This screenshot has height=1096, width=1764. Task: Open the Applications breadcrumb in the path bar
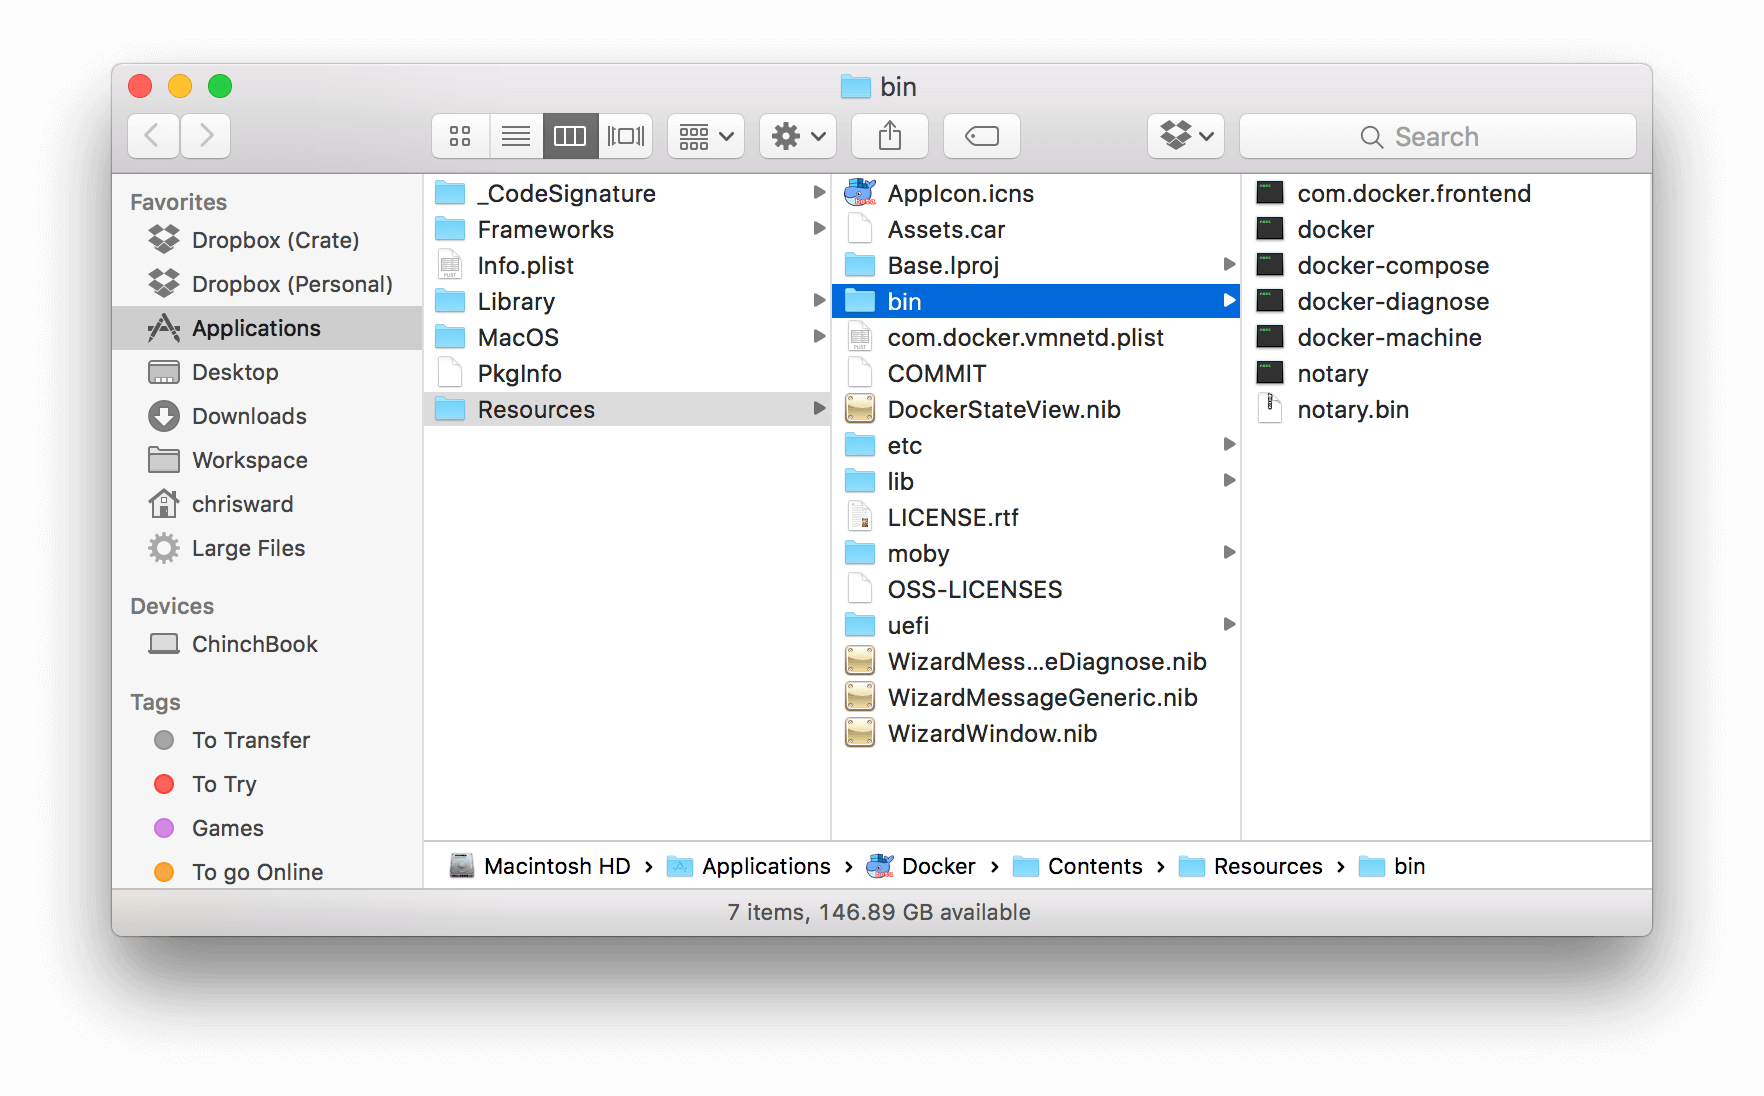(x=765, y=866)
